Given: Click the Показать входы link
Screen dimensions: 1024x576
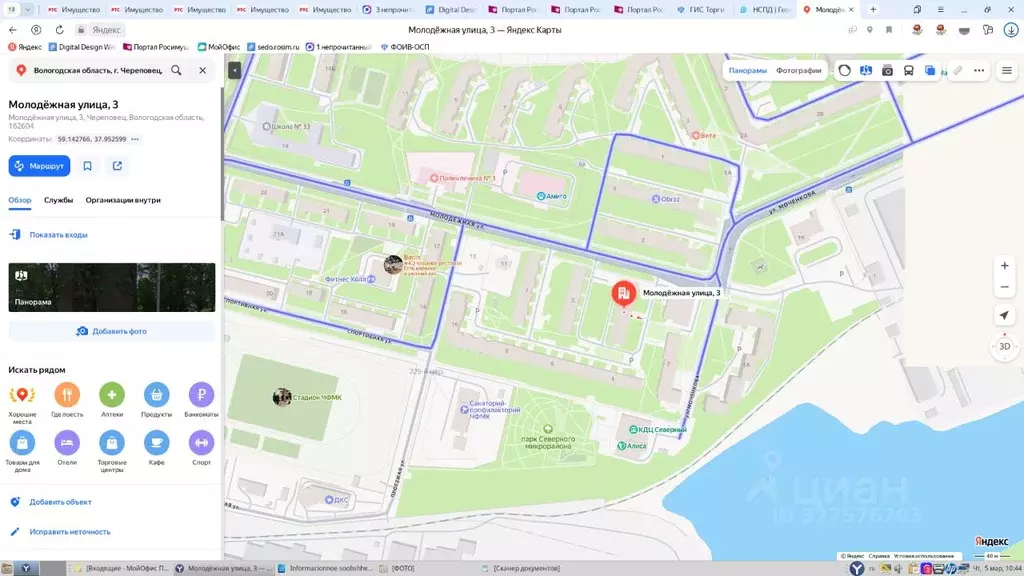Looking at the screenshot, I should (58, 235).
